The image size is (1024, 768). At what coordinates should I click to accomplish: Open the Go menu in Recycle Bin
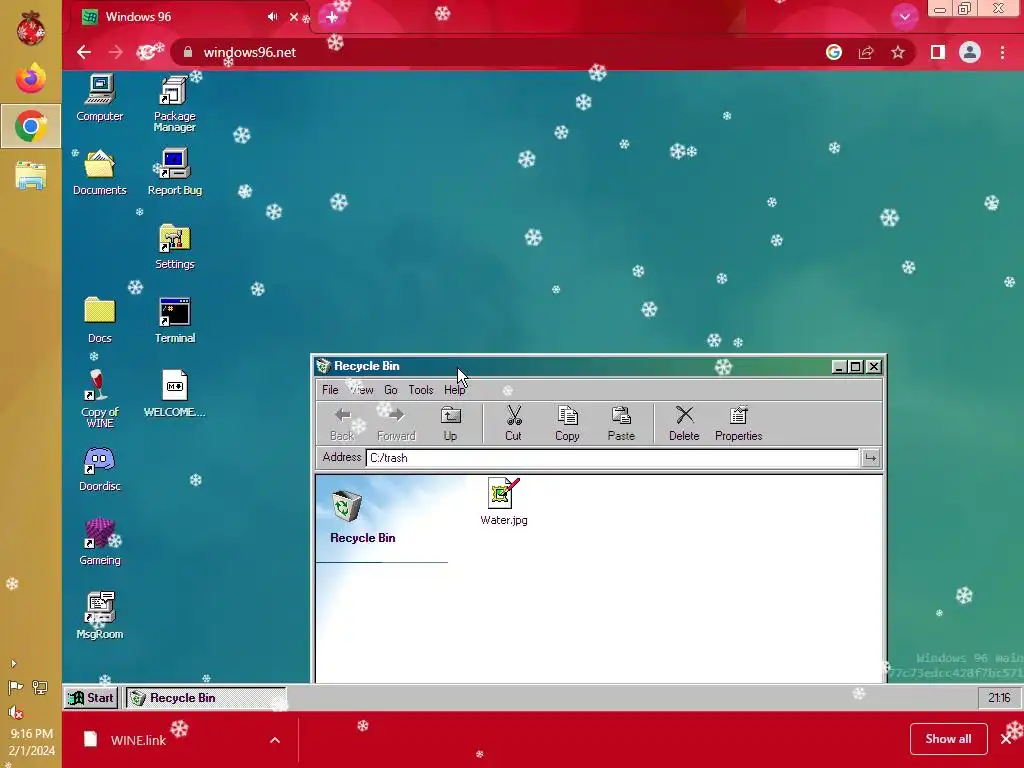(x=391, y=390)
